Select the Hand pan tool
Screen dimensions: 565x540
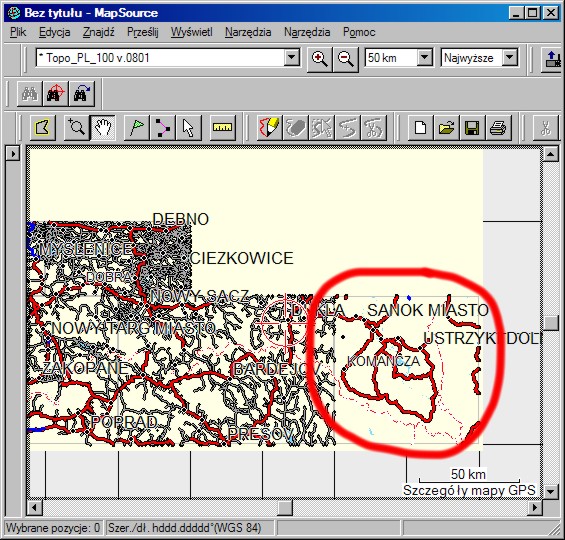(x=103, y=127)
